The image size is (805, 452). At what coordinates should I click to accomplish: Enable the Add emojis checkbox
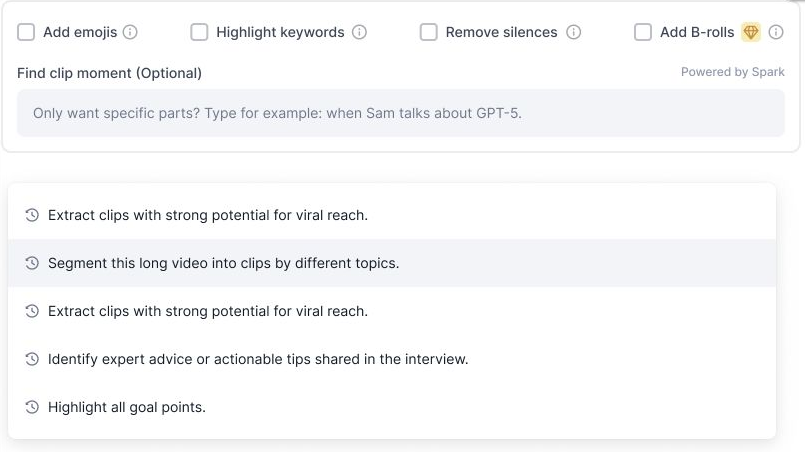click(x=26, y=32)
